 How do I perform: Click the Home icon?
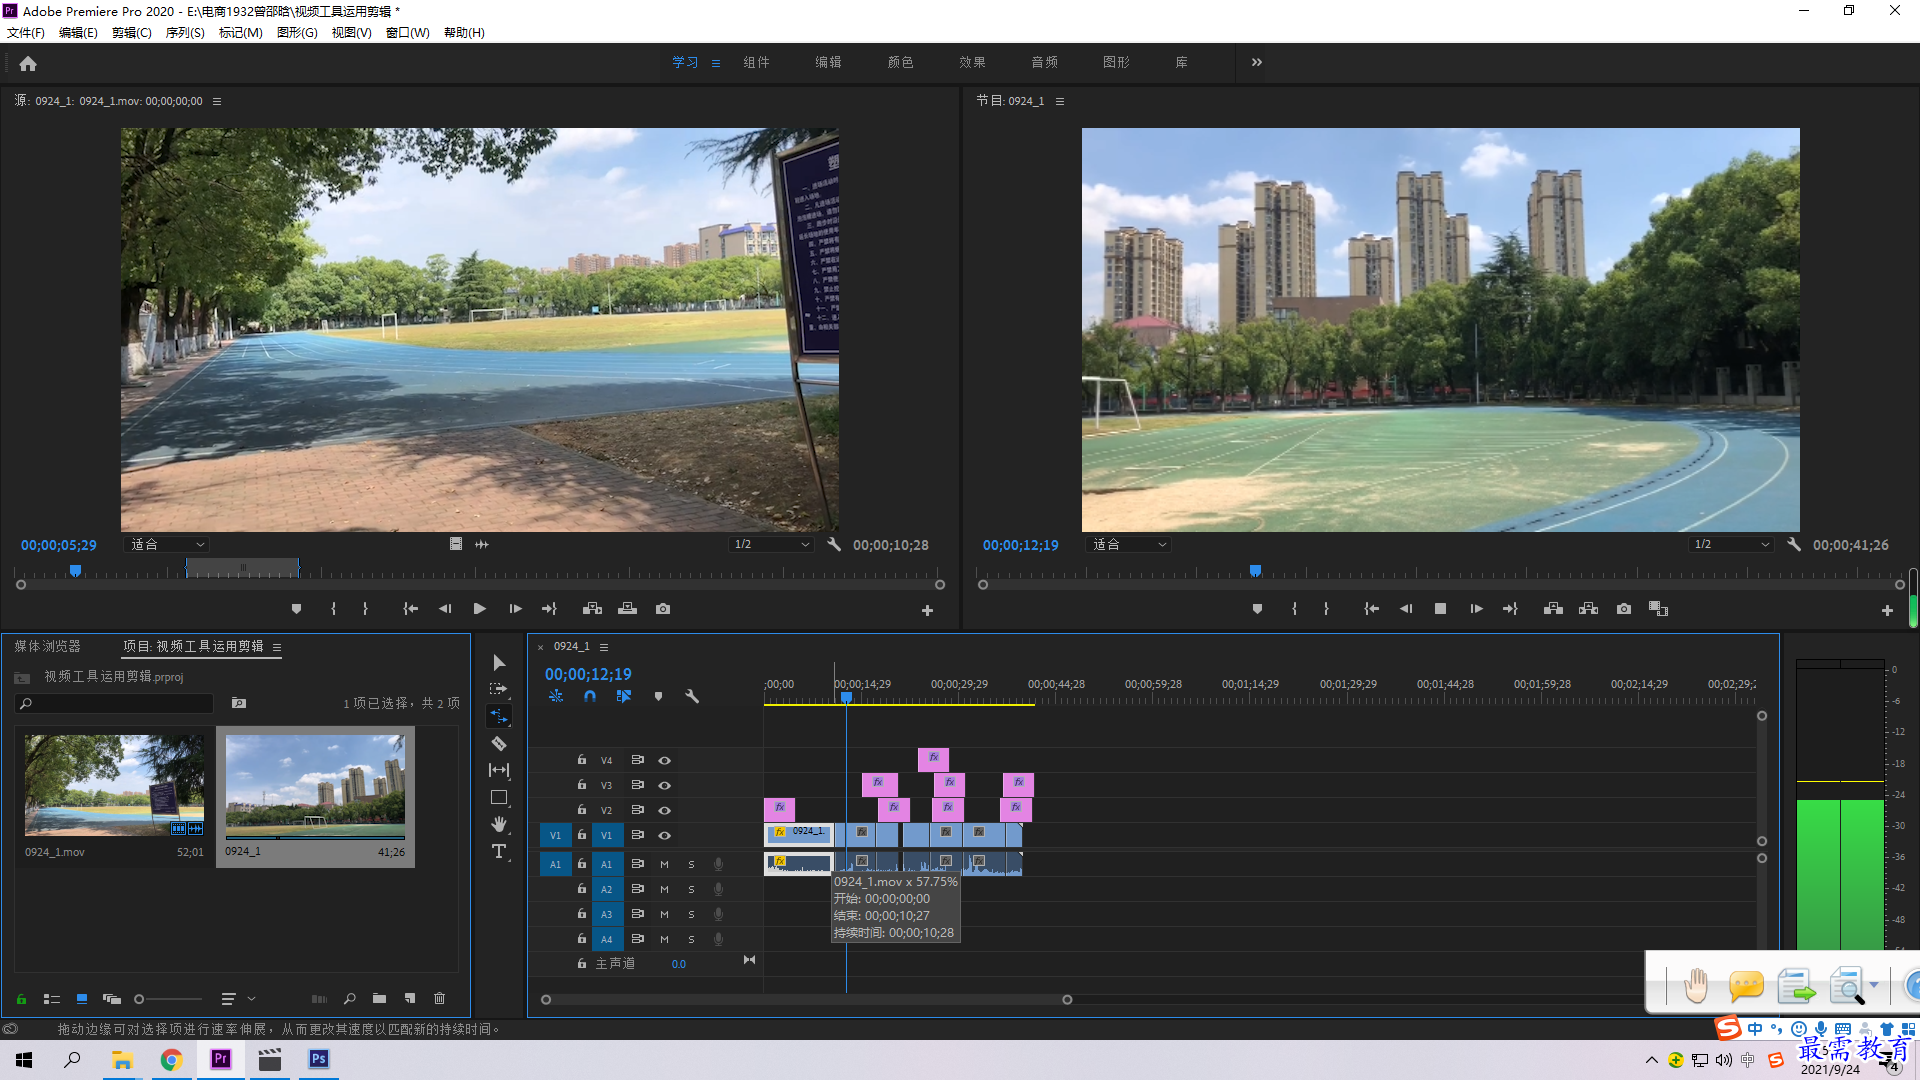point(28,63)
